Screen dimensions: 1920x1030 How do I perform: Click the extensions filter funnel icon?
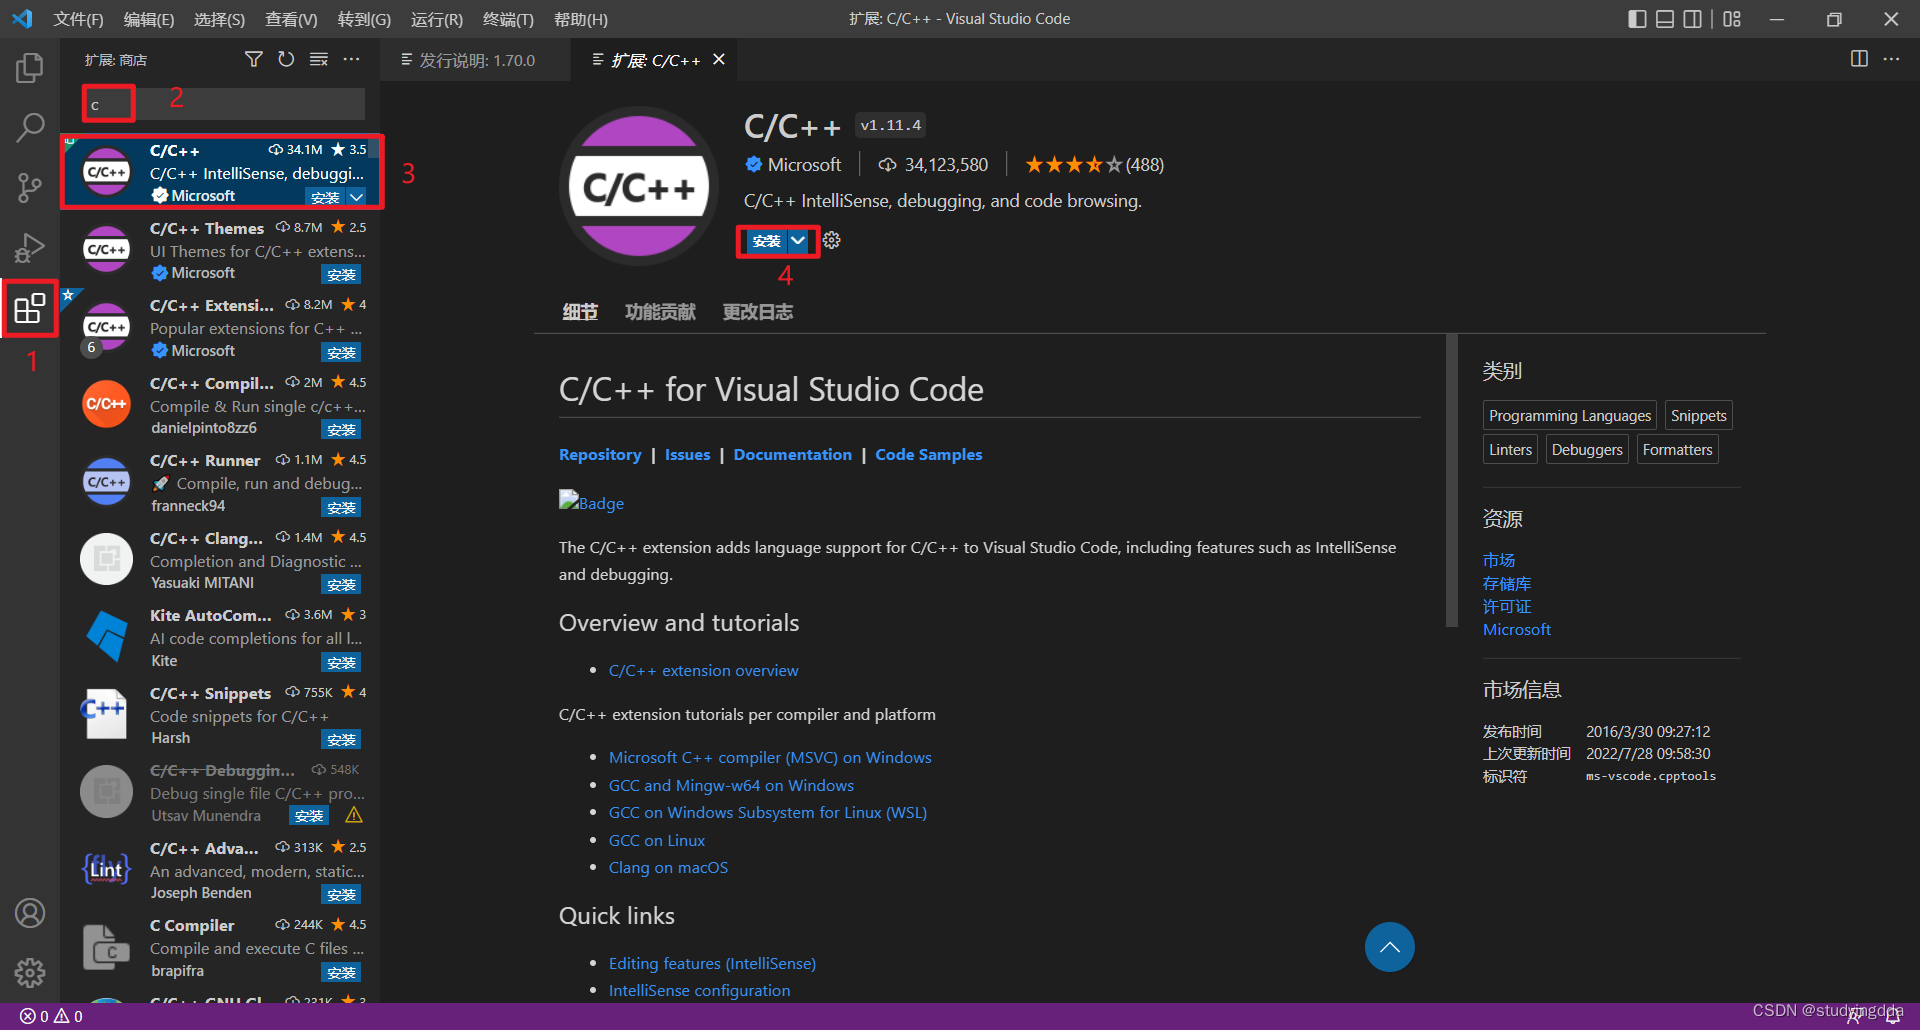(x=254, y=60)
